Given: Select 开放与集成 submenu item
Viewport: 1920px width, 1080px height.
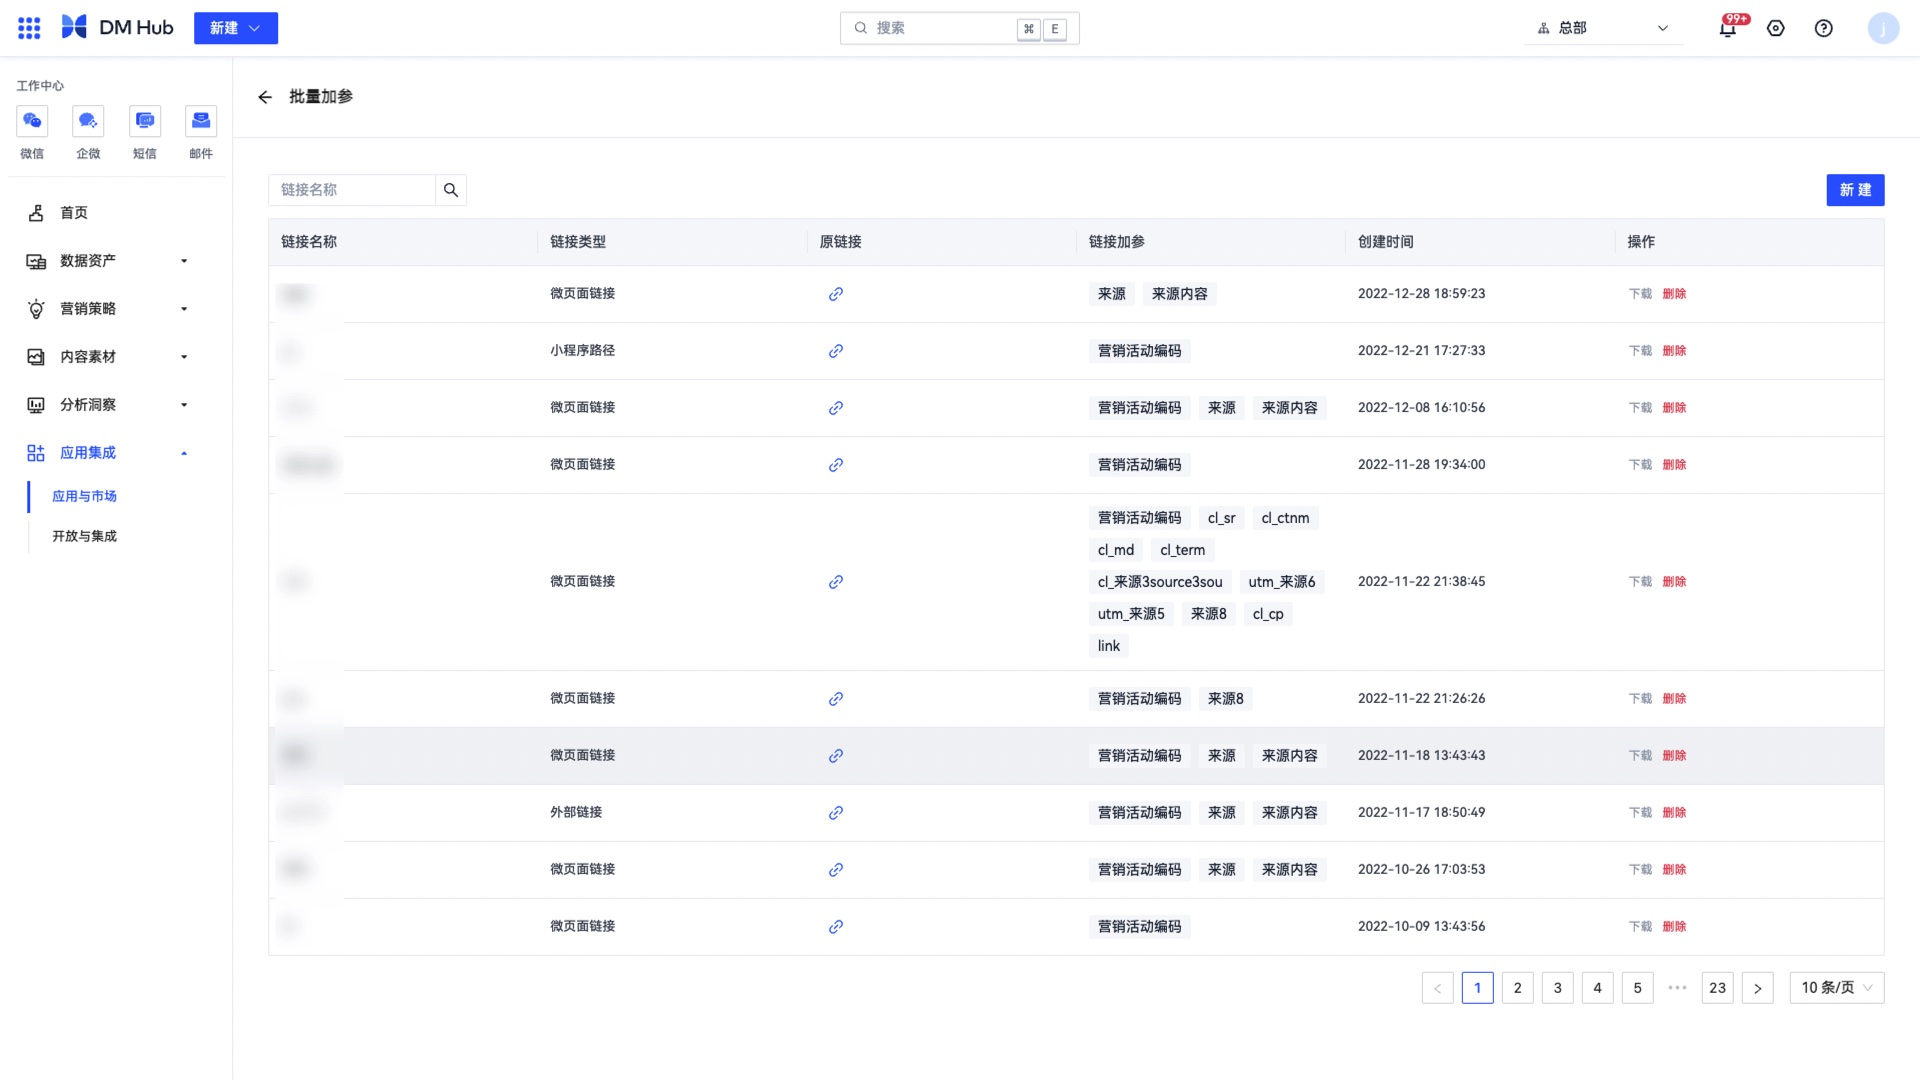Looking at the screenshot, I should coord(85,536).
